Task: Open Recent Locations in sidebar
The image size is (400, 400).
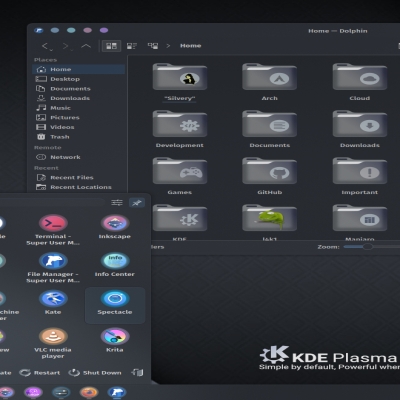Action: pyautogui.click(x=79, y=187)
